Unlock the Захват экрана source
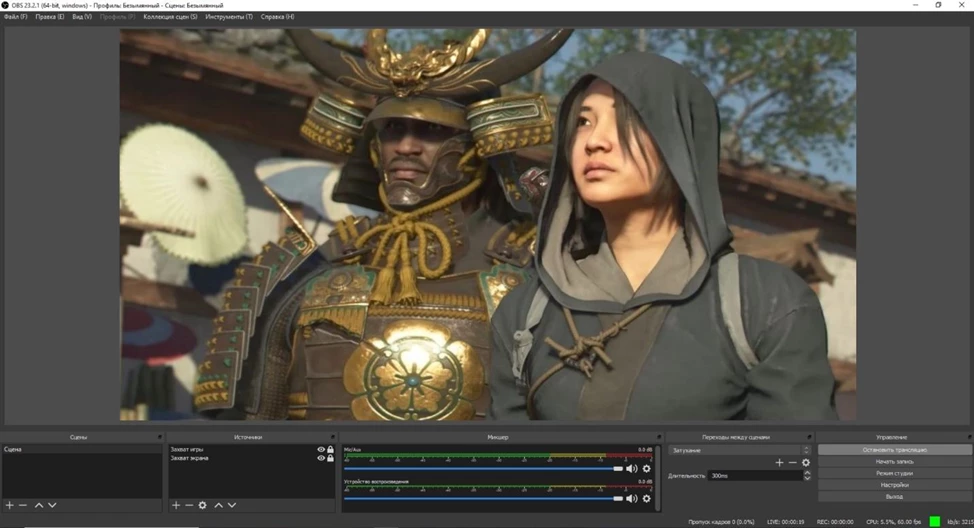974x528 pixels. 330,458
